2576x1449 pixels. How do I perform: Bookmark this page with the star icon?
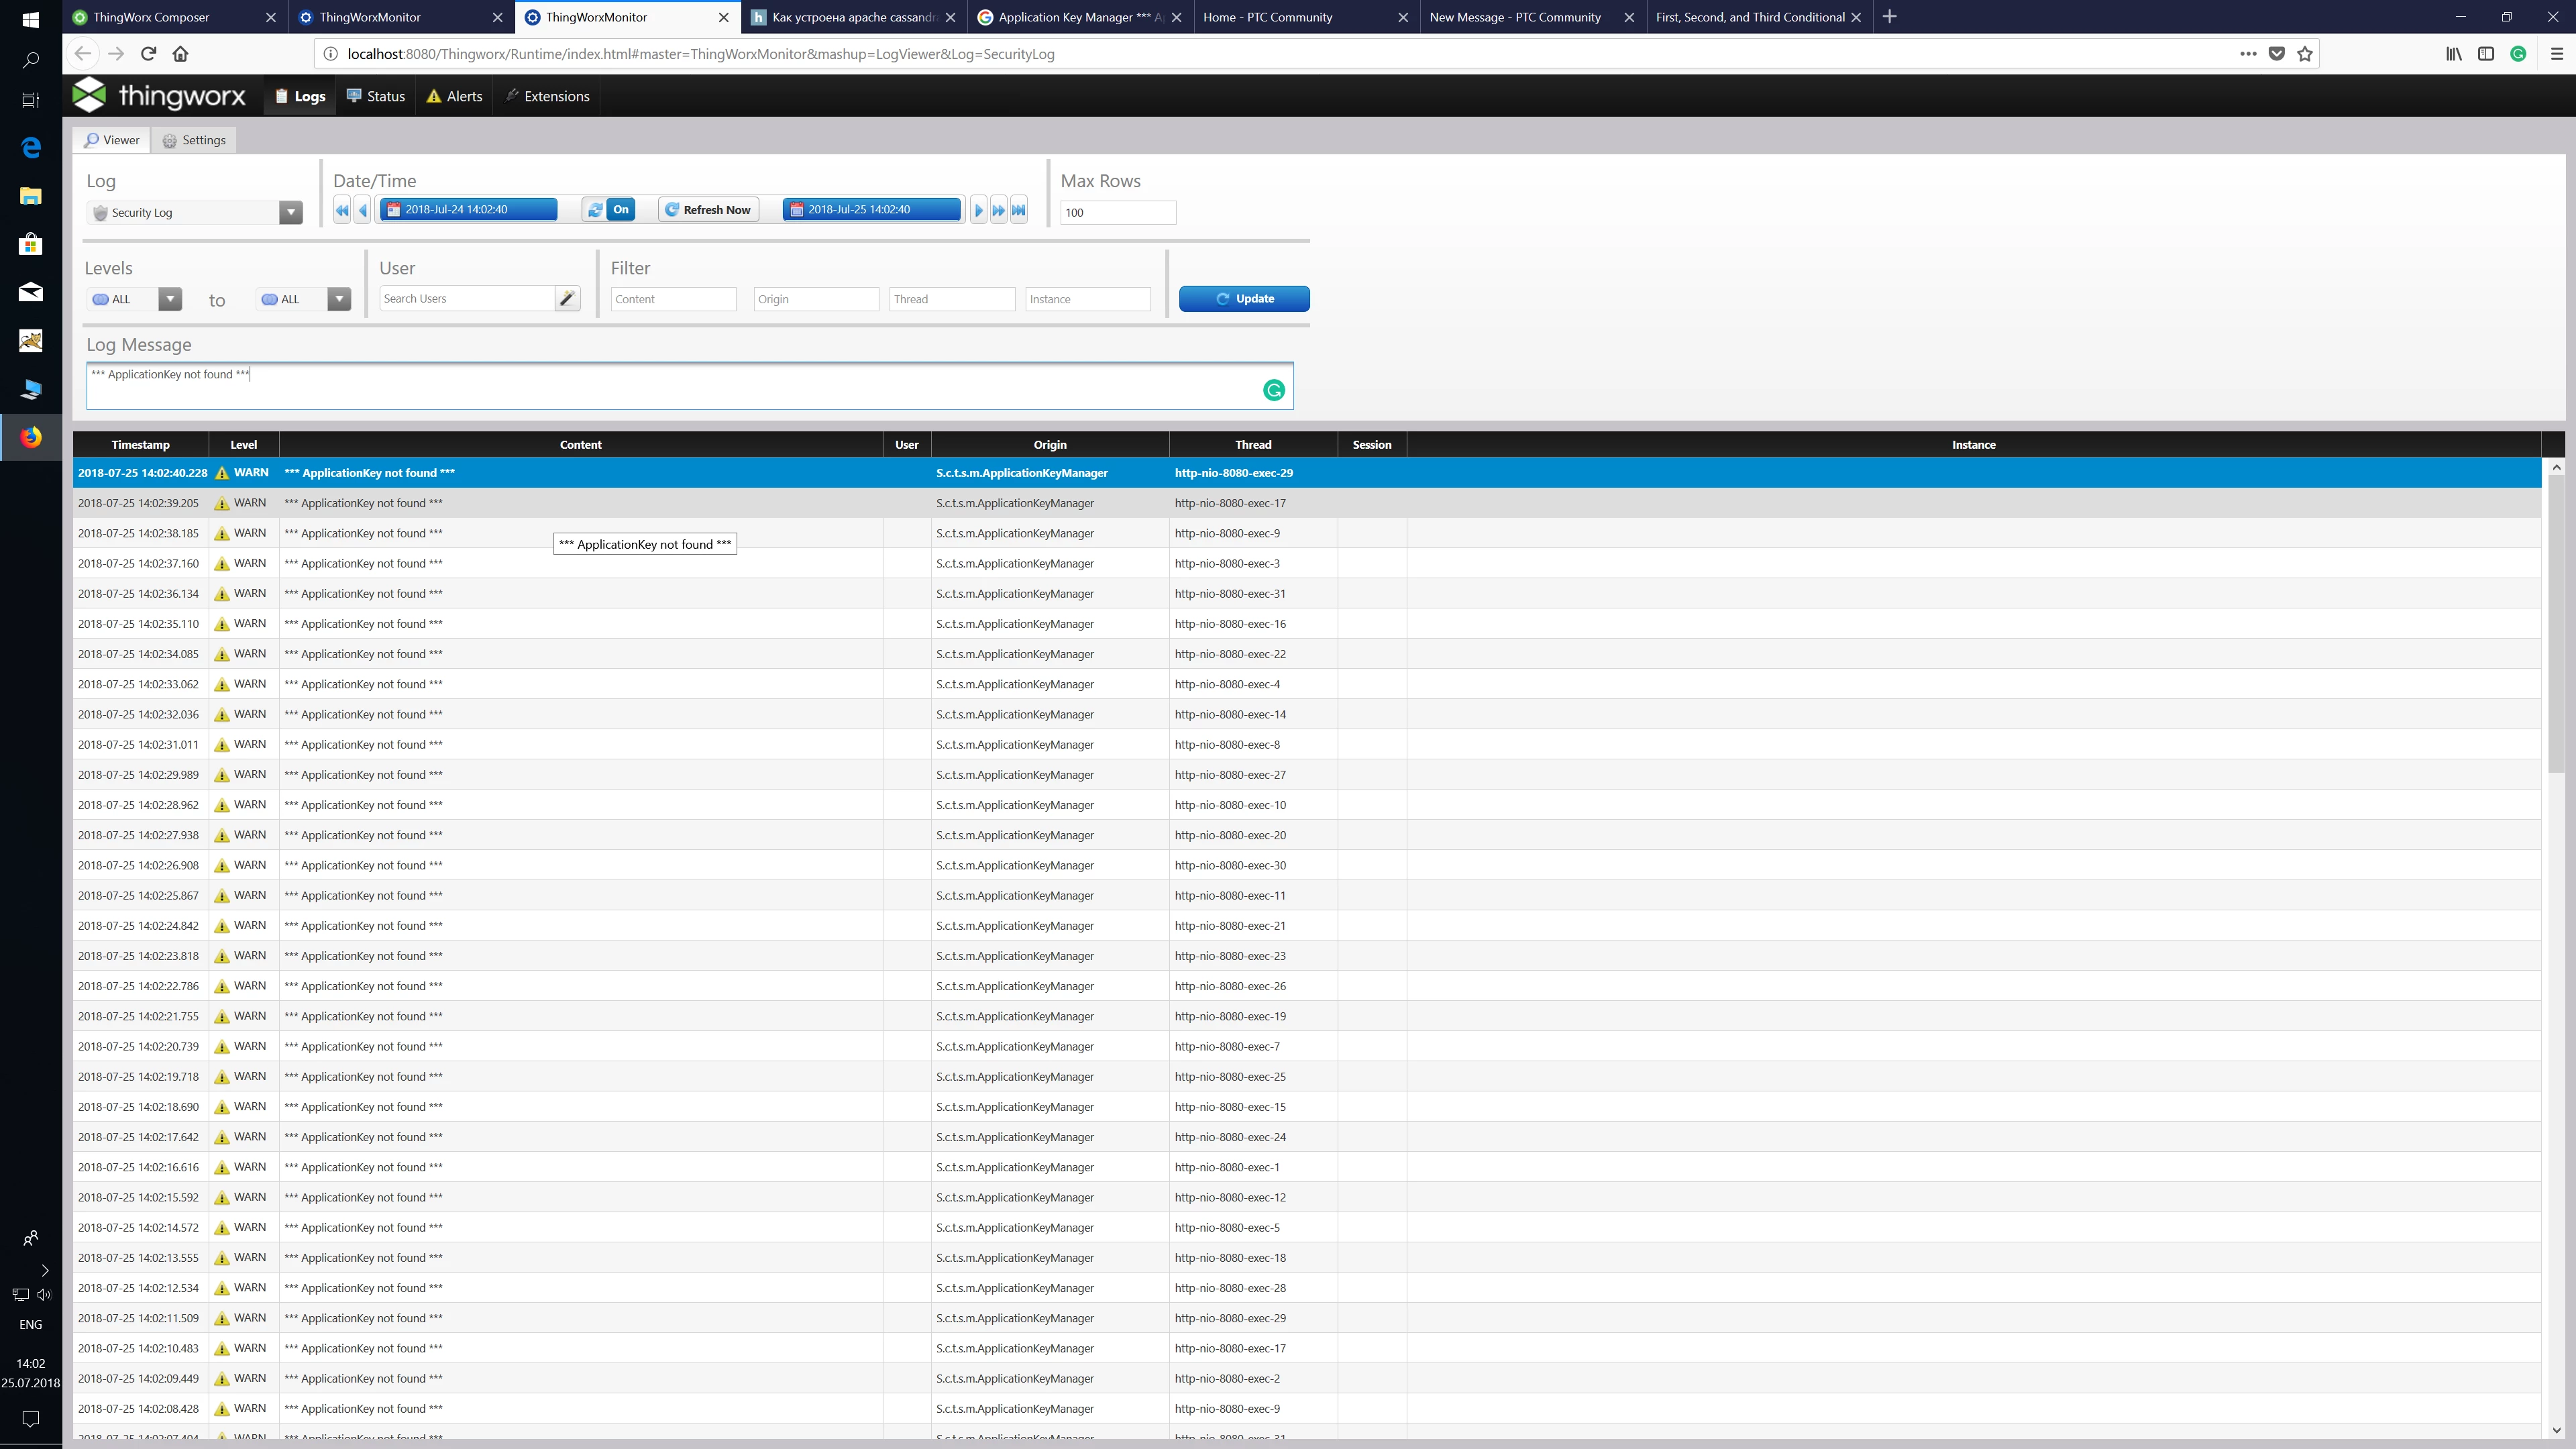pos(2305,54)
